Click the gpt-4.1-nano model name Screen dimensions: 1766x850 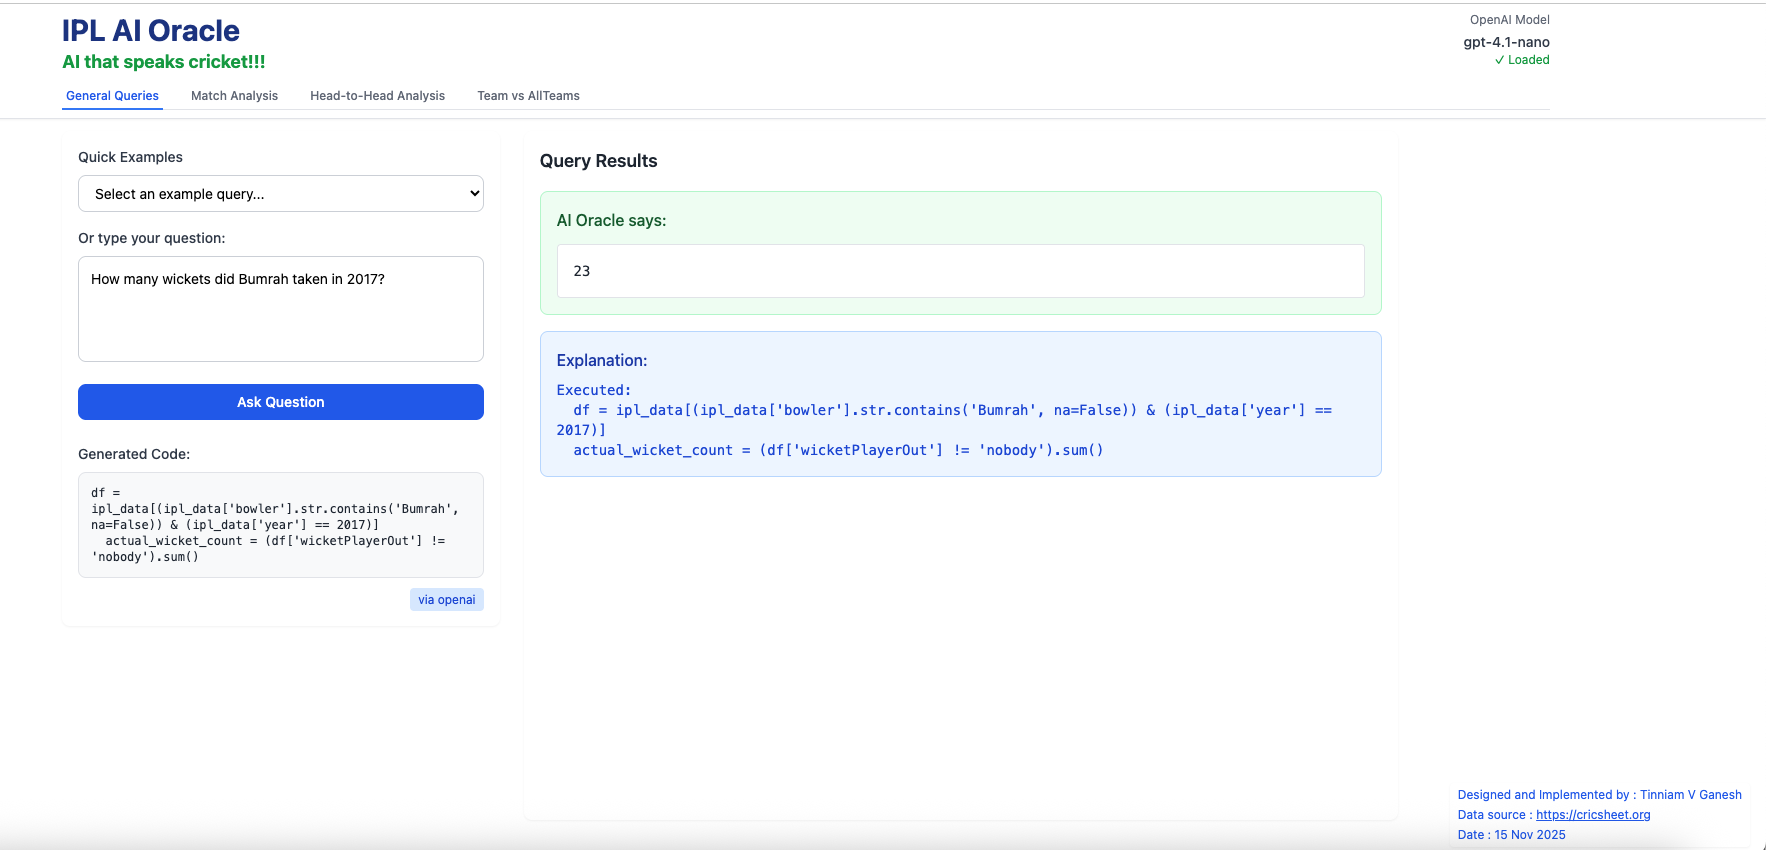pyautogui.click(x=1506, y=42)
